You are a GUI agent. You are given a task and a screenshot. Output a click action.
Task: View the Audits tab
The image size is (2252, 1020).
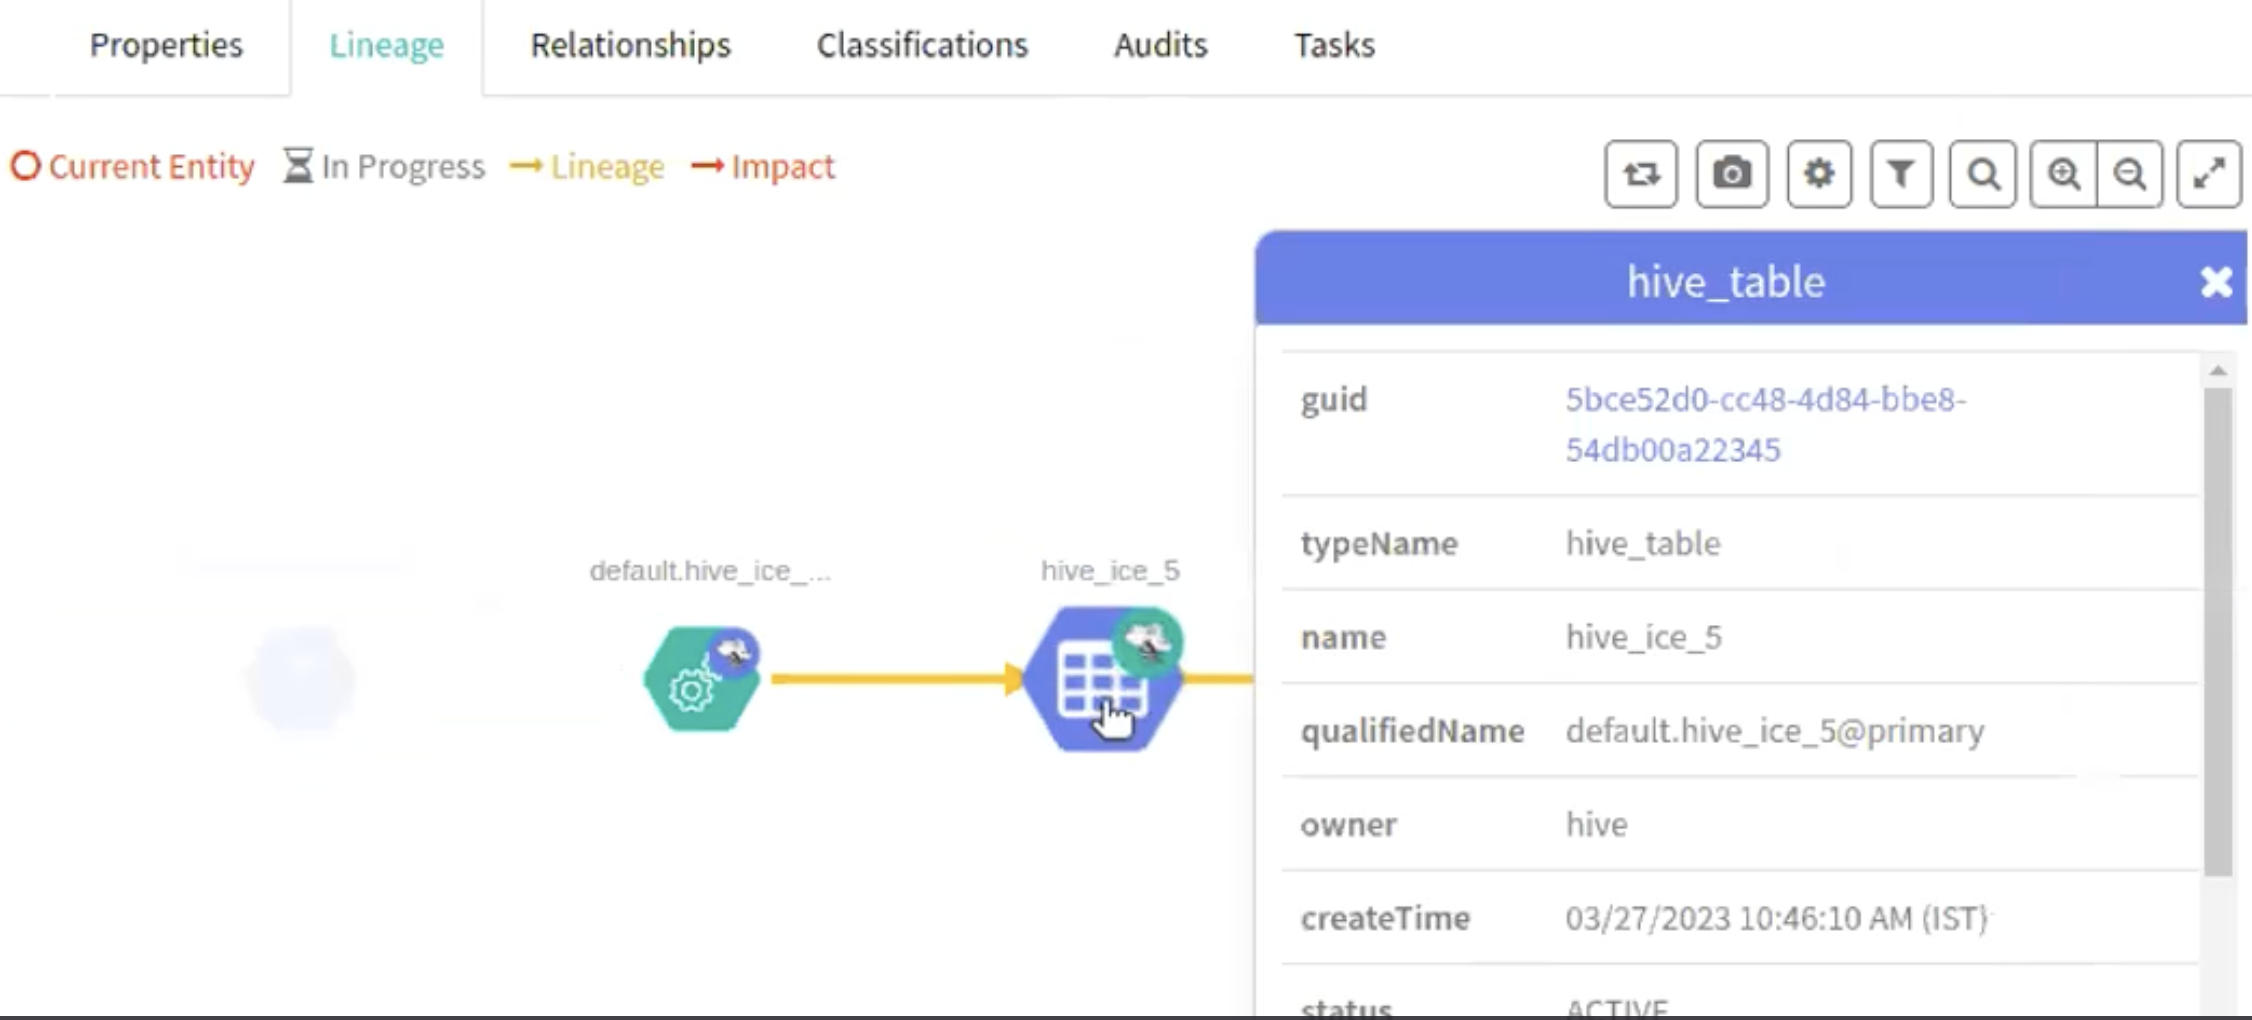point(1160,45)
